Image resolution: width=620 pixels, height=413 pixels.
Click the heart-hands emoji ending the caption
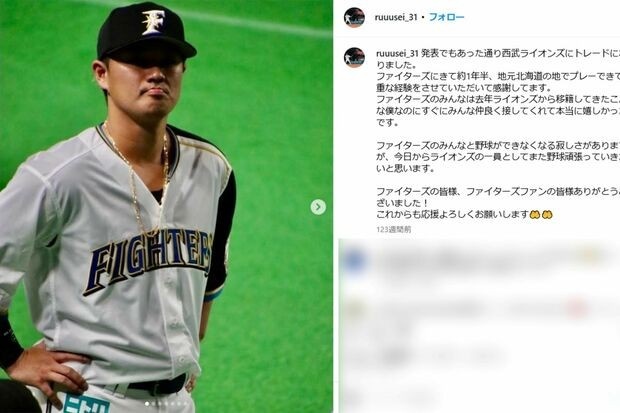coord(541,214)
